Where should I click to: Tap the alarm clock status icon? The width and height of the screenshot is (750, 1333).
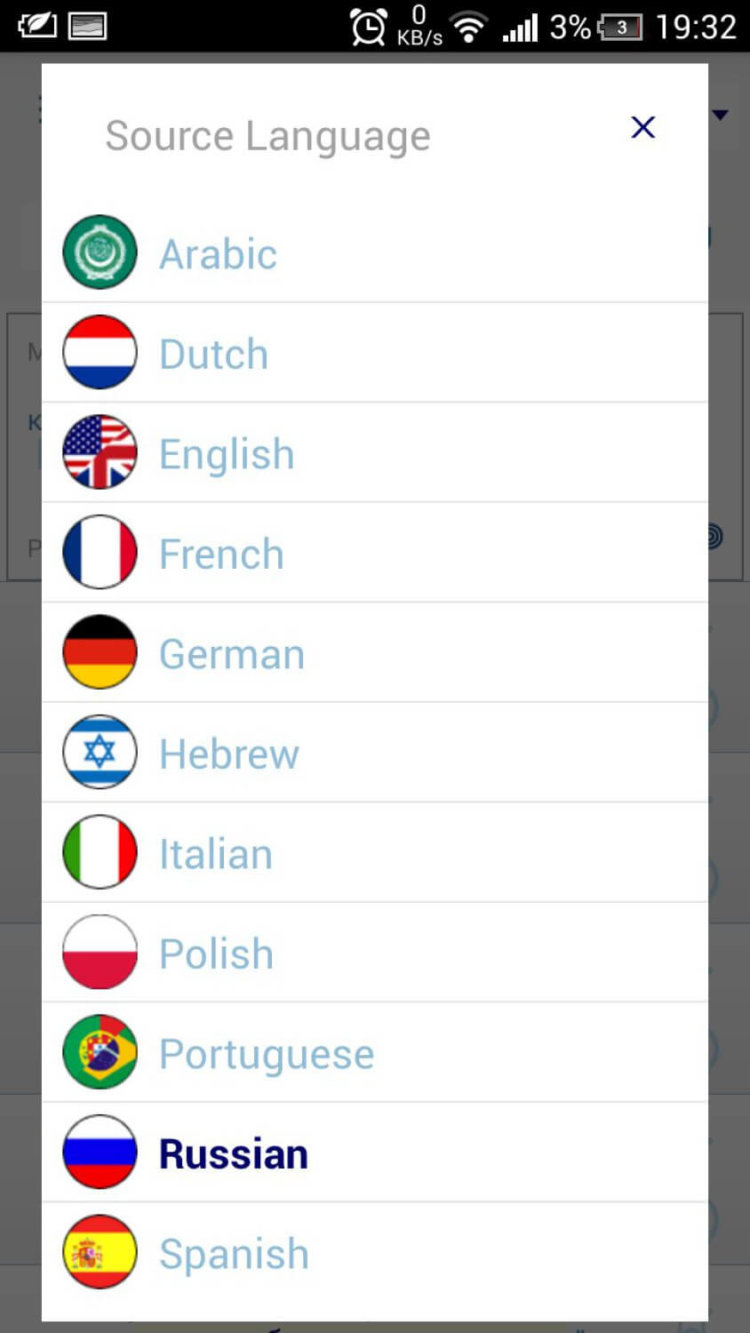click(368, 27)
